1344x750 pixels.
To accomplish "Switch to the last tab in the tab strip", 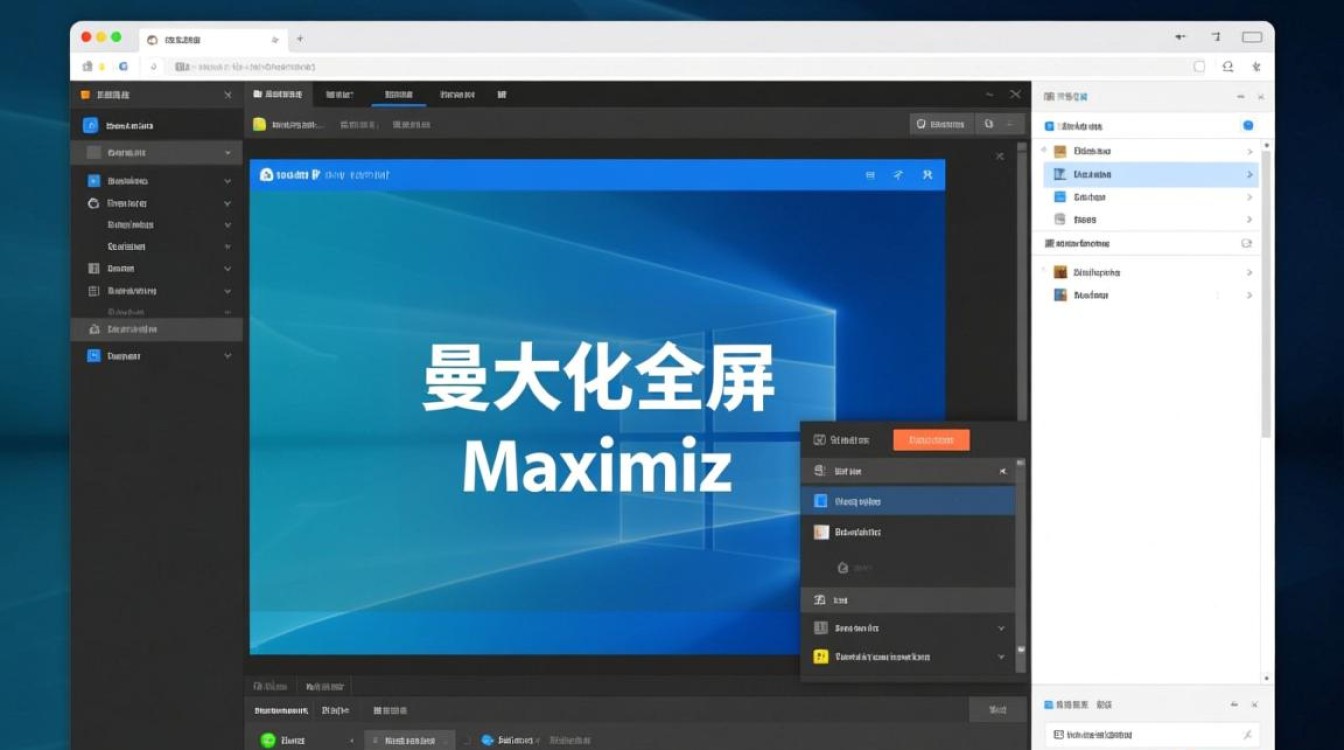I will [503, 94].
